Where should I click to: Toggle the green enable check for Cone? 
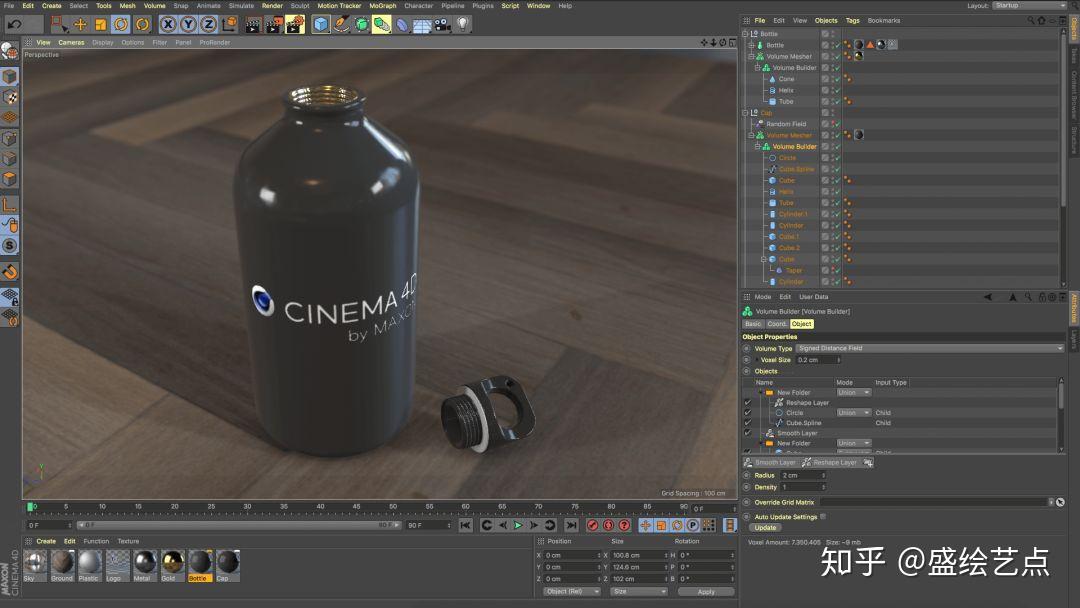[837, 79]
